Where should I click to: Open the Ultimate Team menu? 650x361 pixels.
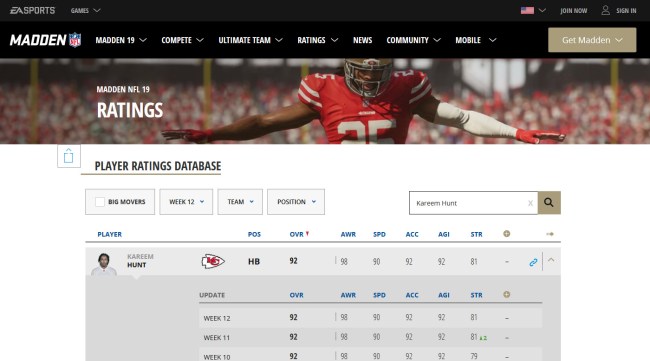coord(250,40)
